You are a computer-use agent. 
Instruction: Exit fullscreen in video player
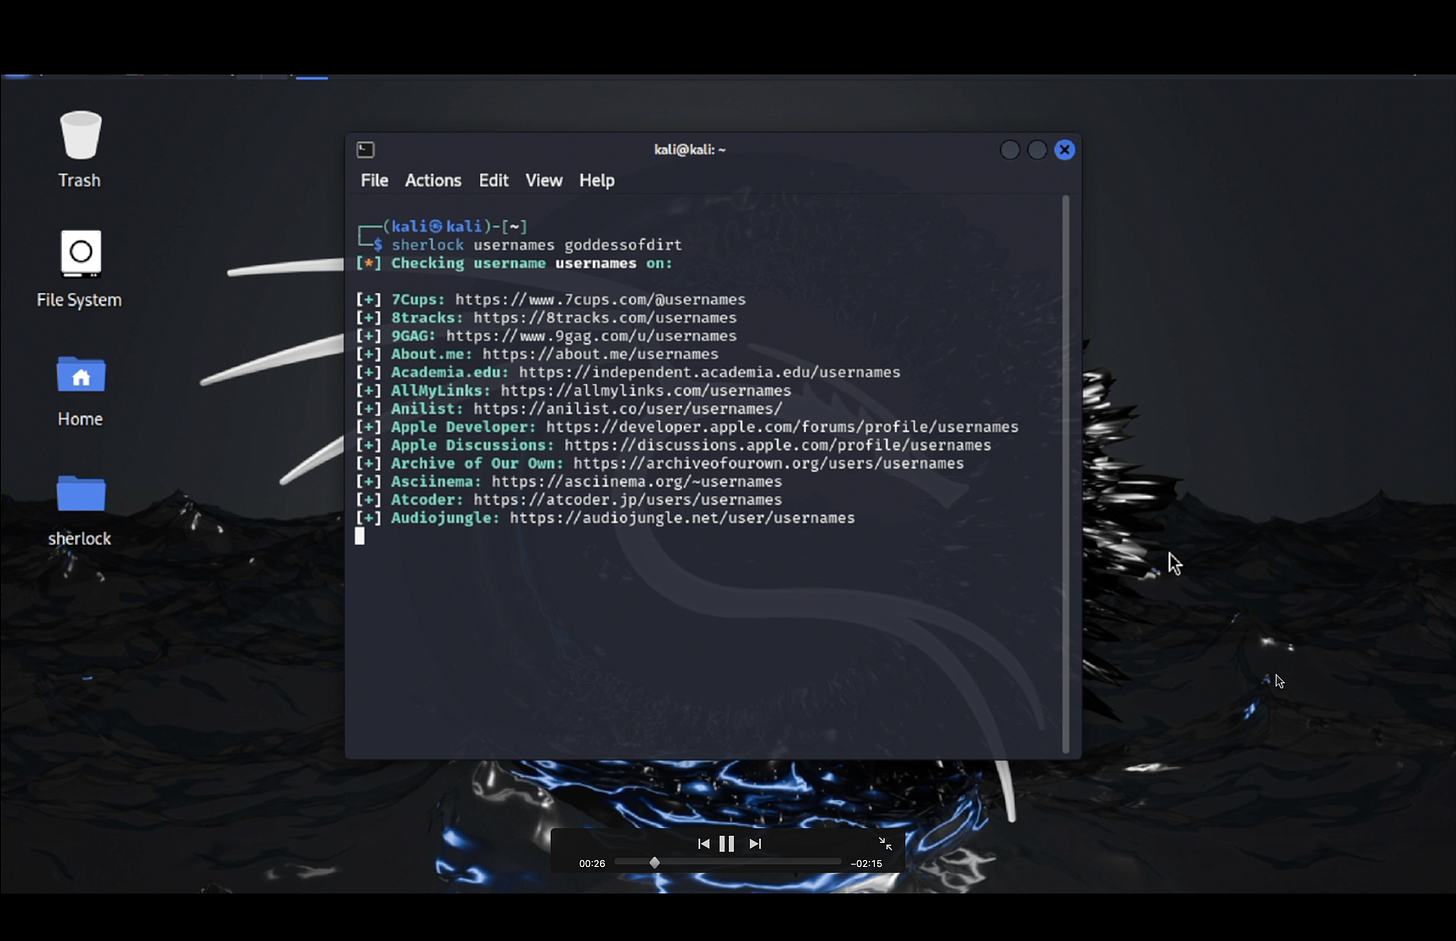pyautogui.click(x=885, y=844)
